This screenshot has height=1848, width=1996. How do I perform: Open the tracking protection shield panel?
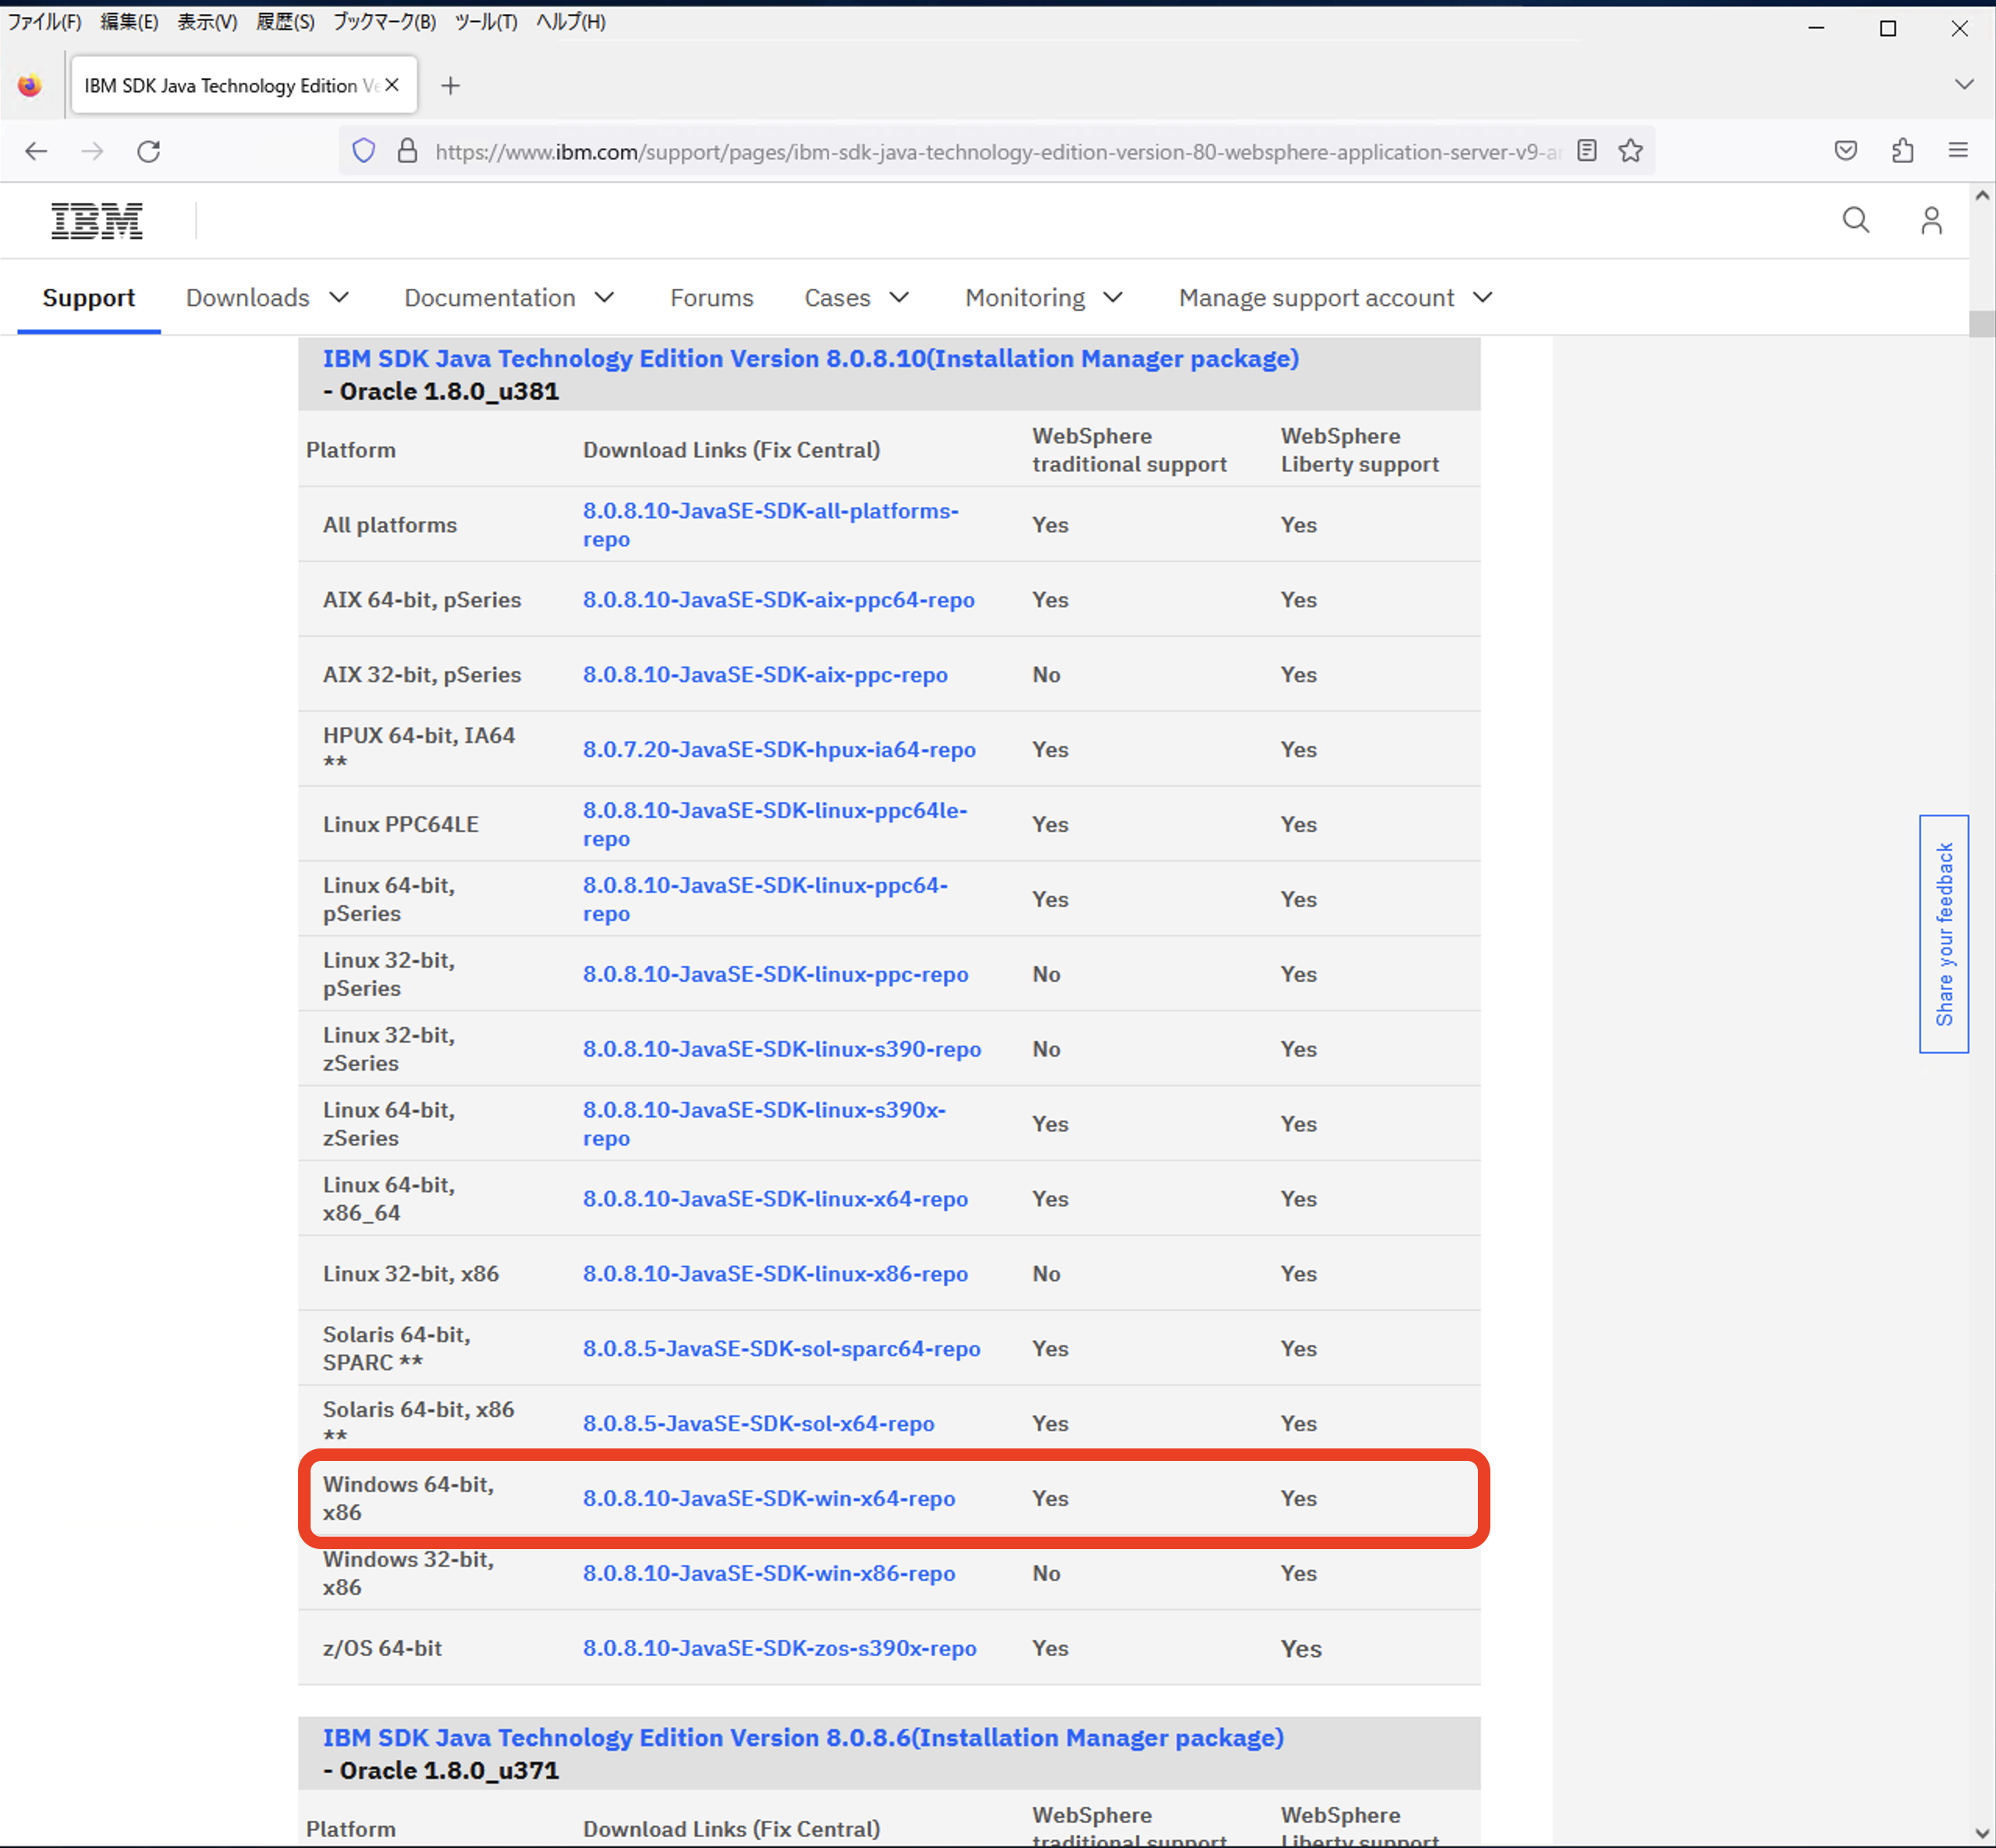point(363,150)
